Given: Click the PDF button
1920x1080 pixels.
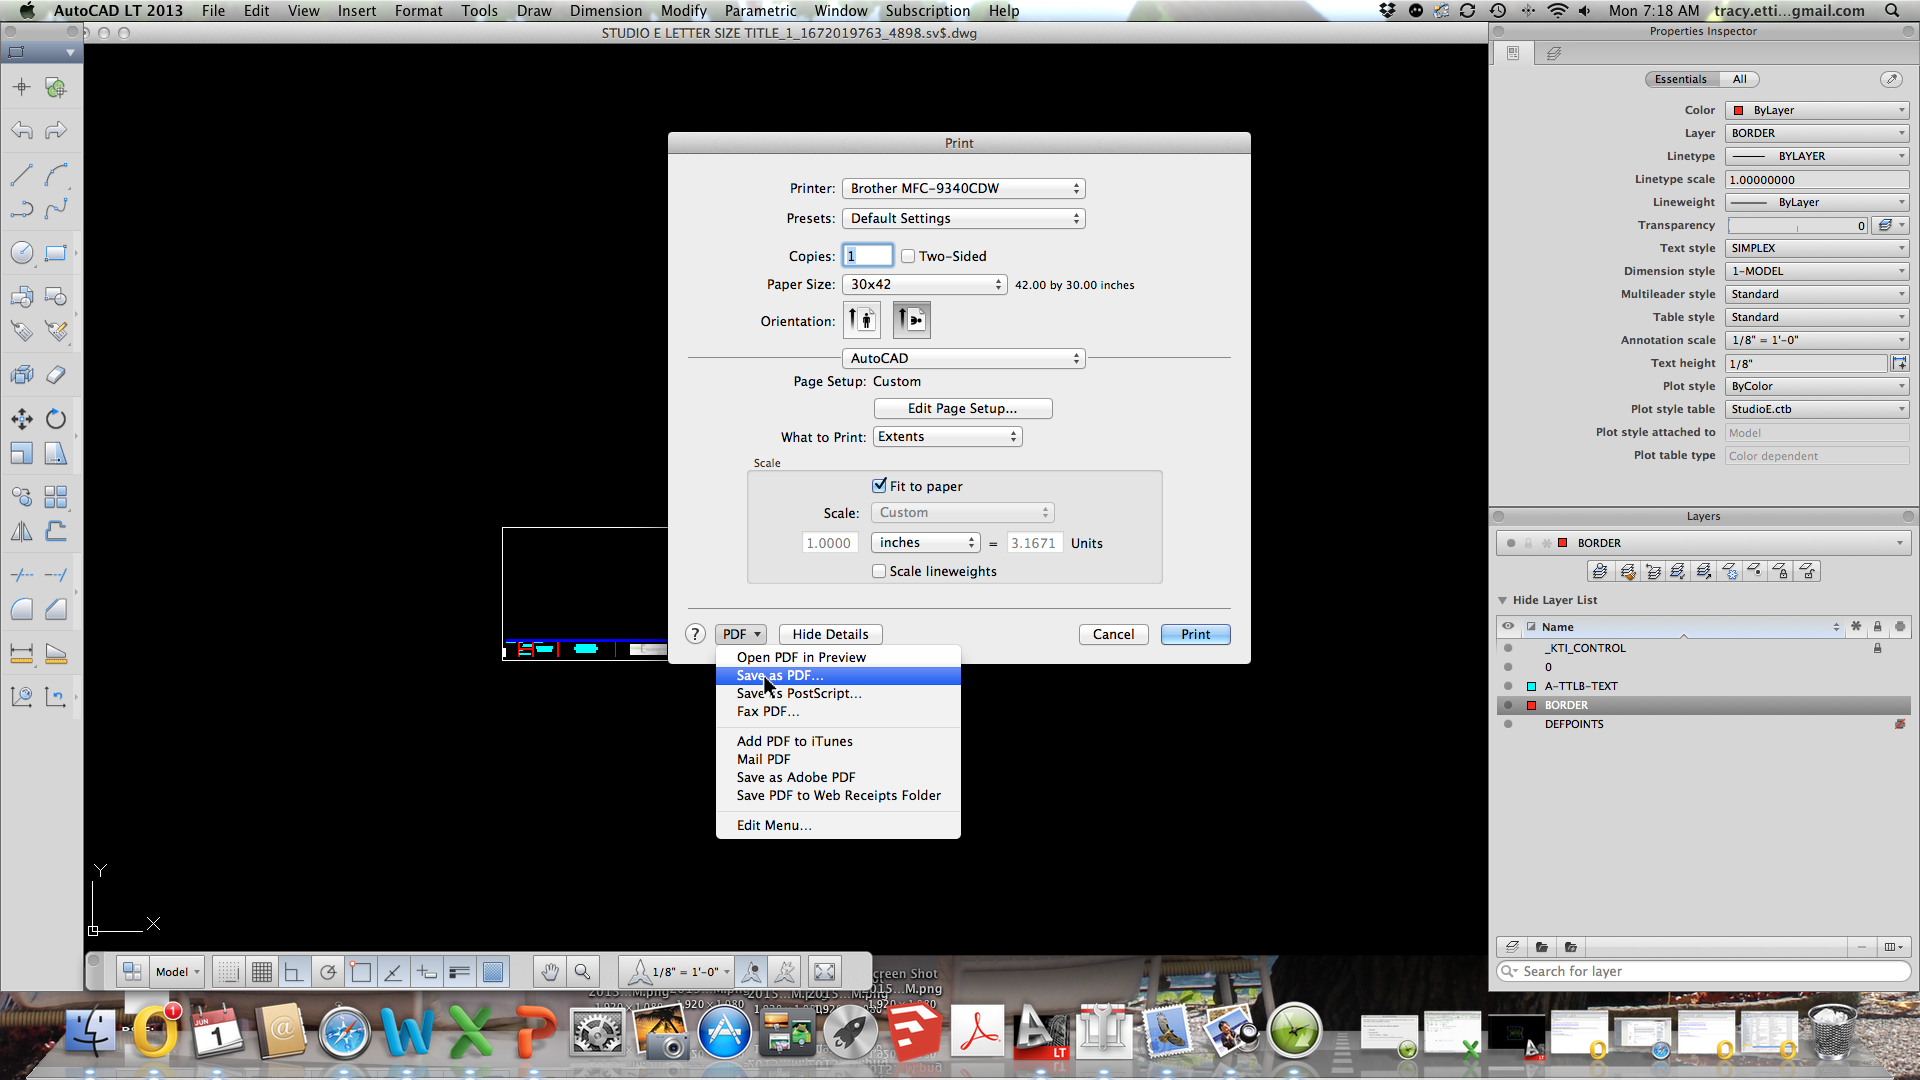Looking at the screenshot, I should (x=741, y=634).
